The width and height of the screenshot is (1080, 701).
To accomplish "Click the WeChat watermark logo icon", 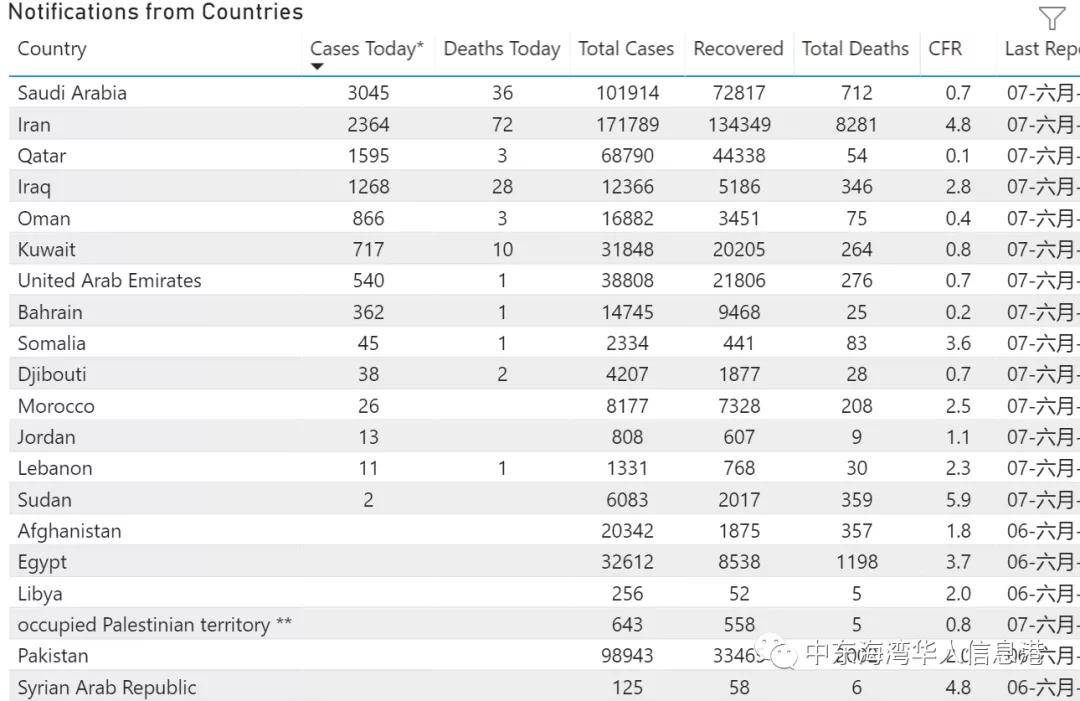I will coord(781,654).
